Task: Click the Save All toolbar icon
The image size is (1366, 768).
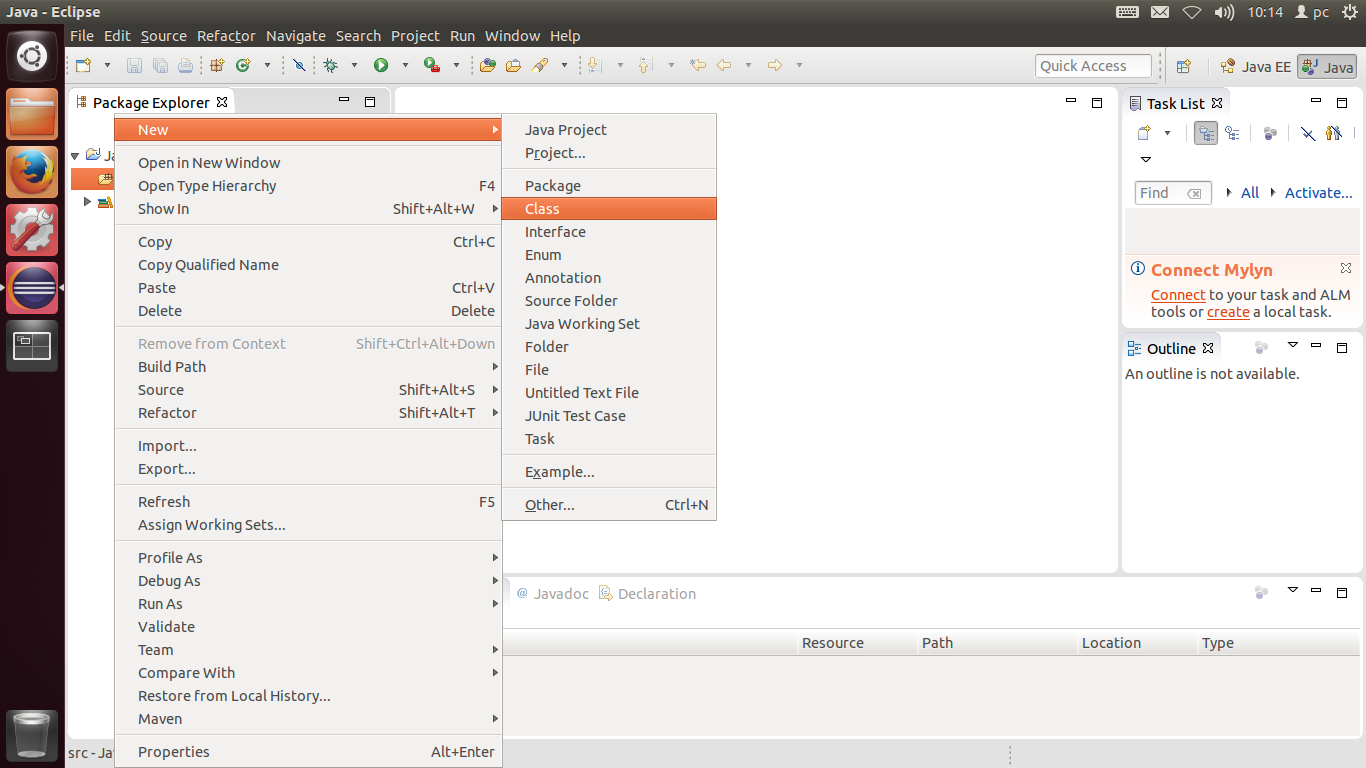Action: coord(160,66)
